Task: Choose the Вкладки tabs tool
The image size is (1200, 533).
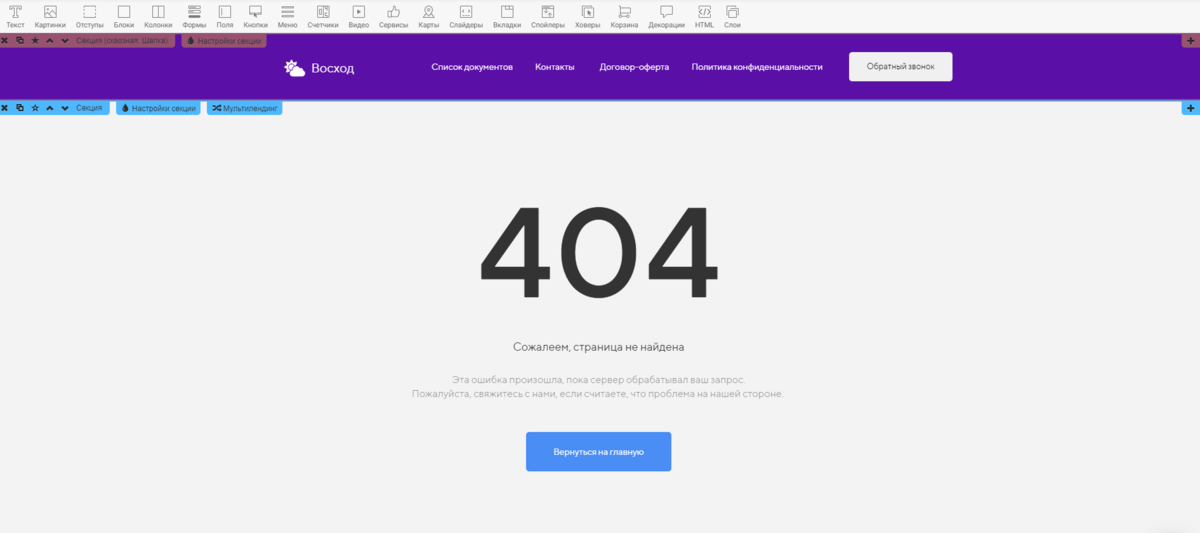Action: coord(507,16)
